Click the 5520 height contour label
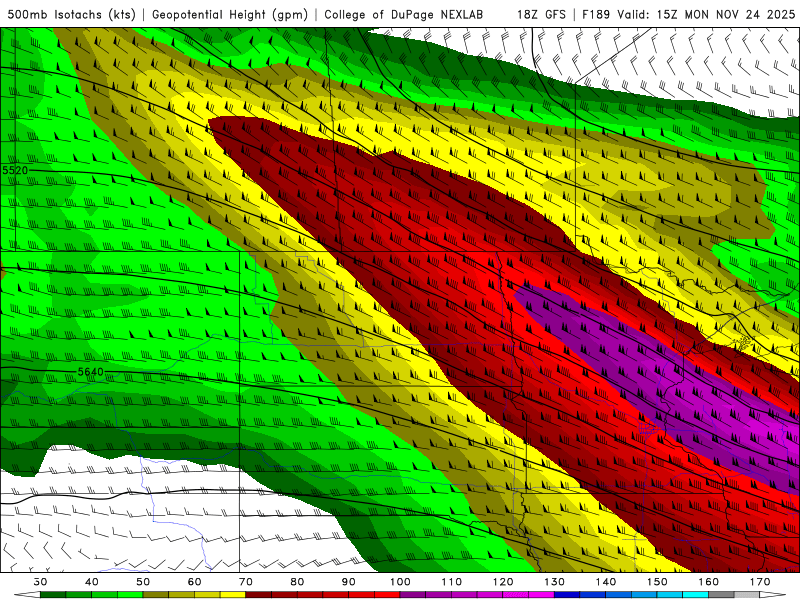800x600 pixels. (x=15, y=170)
